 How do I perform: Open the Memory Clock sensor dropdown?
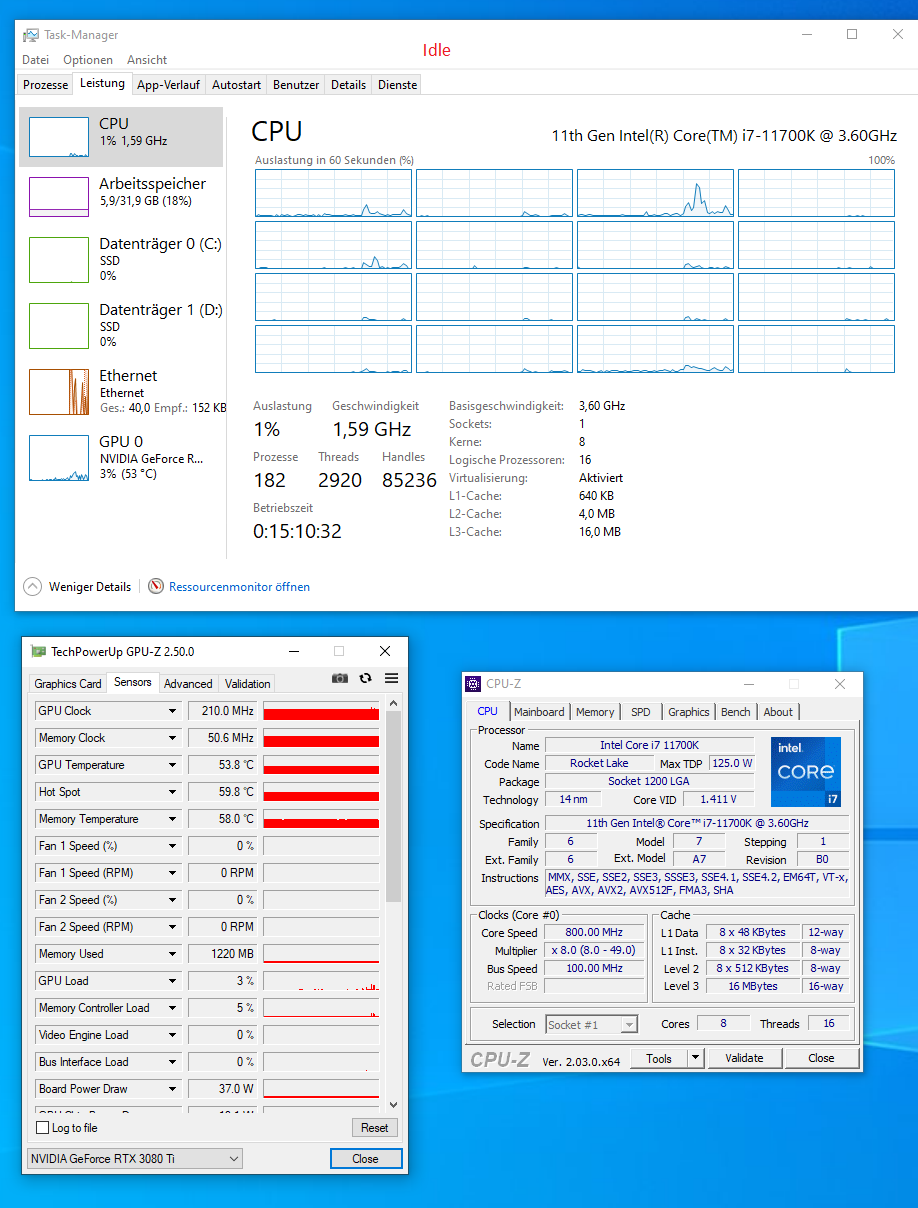(172, 738)
